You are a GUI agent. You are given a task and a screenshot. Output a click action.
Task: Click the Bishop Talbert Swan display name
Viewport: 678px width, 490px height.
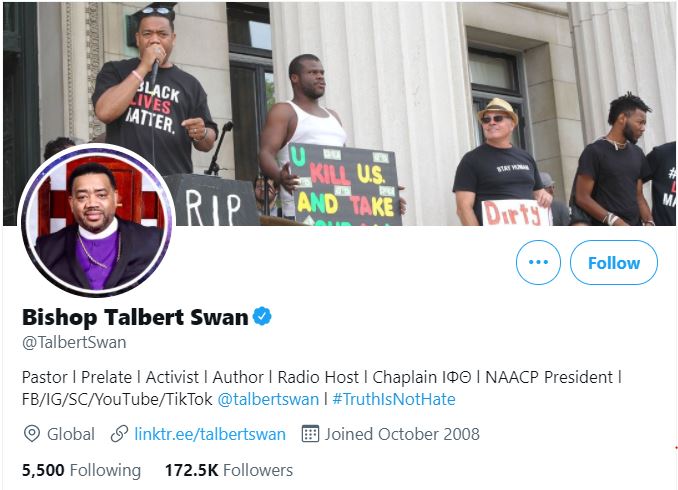[135, 317]
